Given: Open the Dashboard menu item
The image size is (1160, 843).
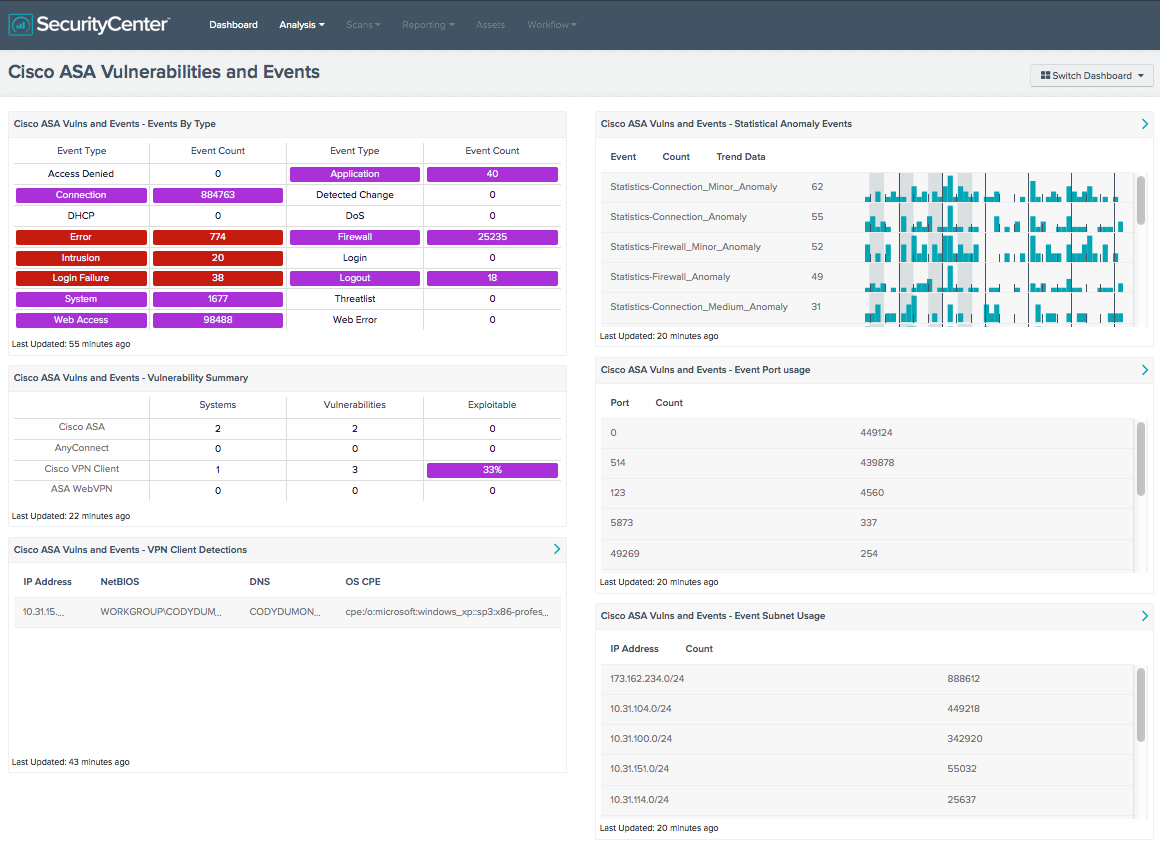Looking at the screenshot, I should pyautogui.click(x=233, y=24).
